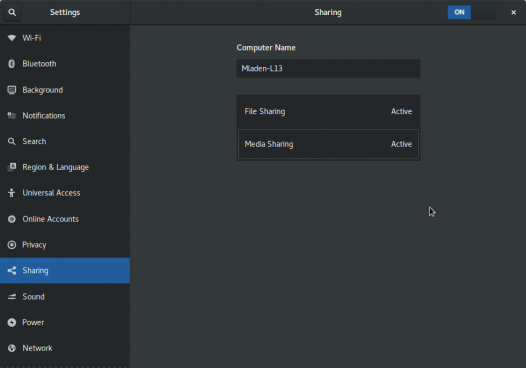526x368 pixels.
Task: Open Media Sharing options row
Action: (328, 144)
